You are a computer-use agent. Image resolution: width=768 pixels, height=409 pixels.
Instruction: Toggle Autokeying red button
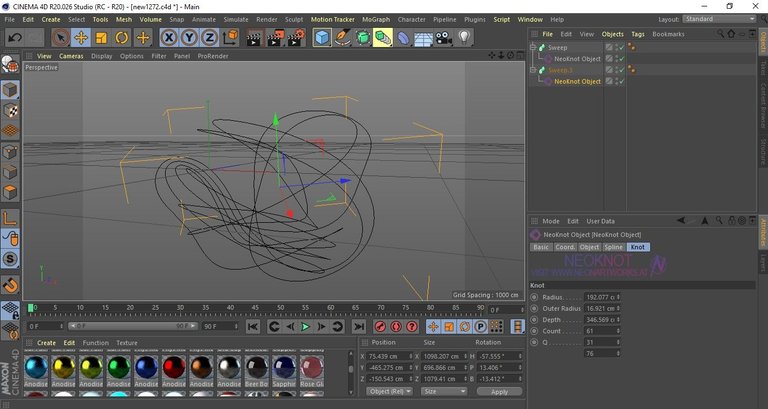point(396,327)
